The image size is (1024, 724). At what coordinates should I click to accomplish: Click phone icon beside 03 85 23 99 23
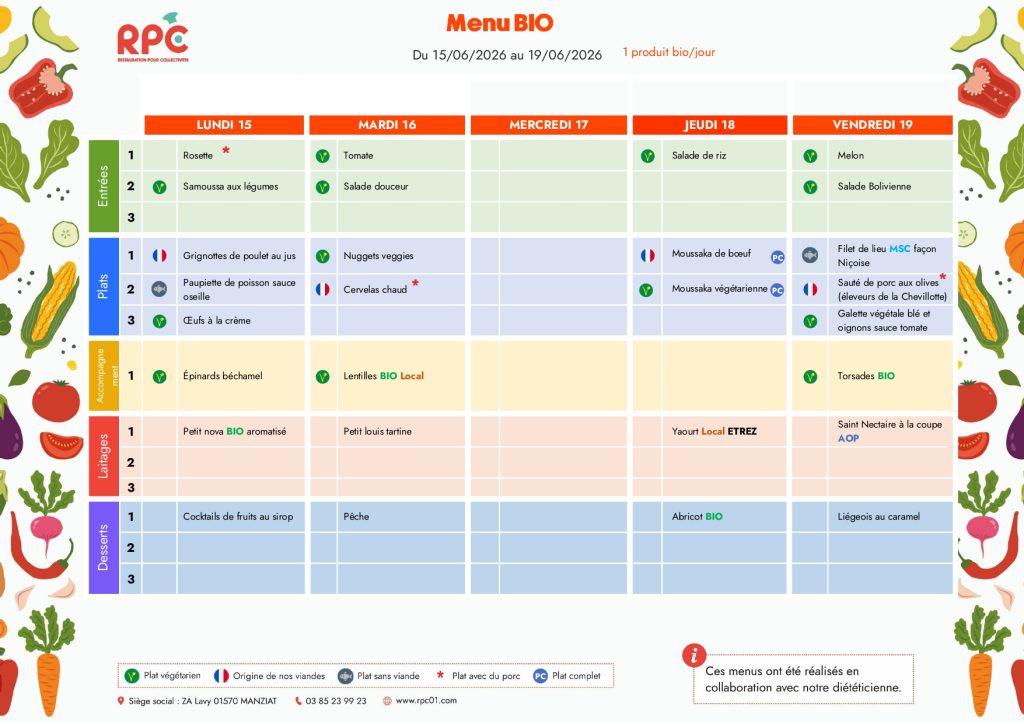tap(298, 701)
